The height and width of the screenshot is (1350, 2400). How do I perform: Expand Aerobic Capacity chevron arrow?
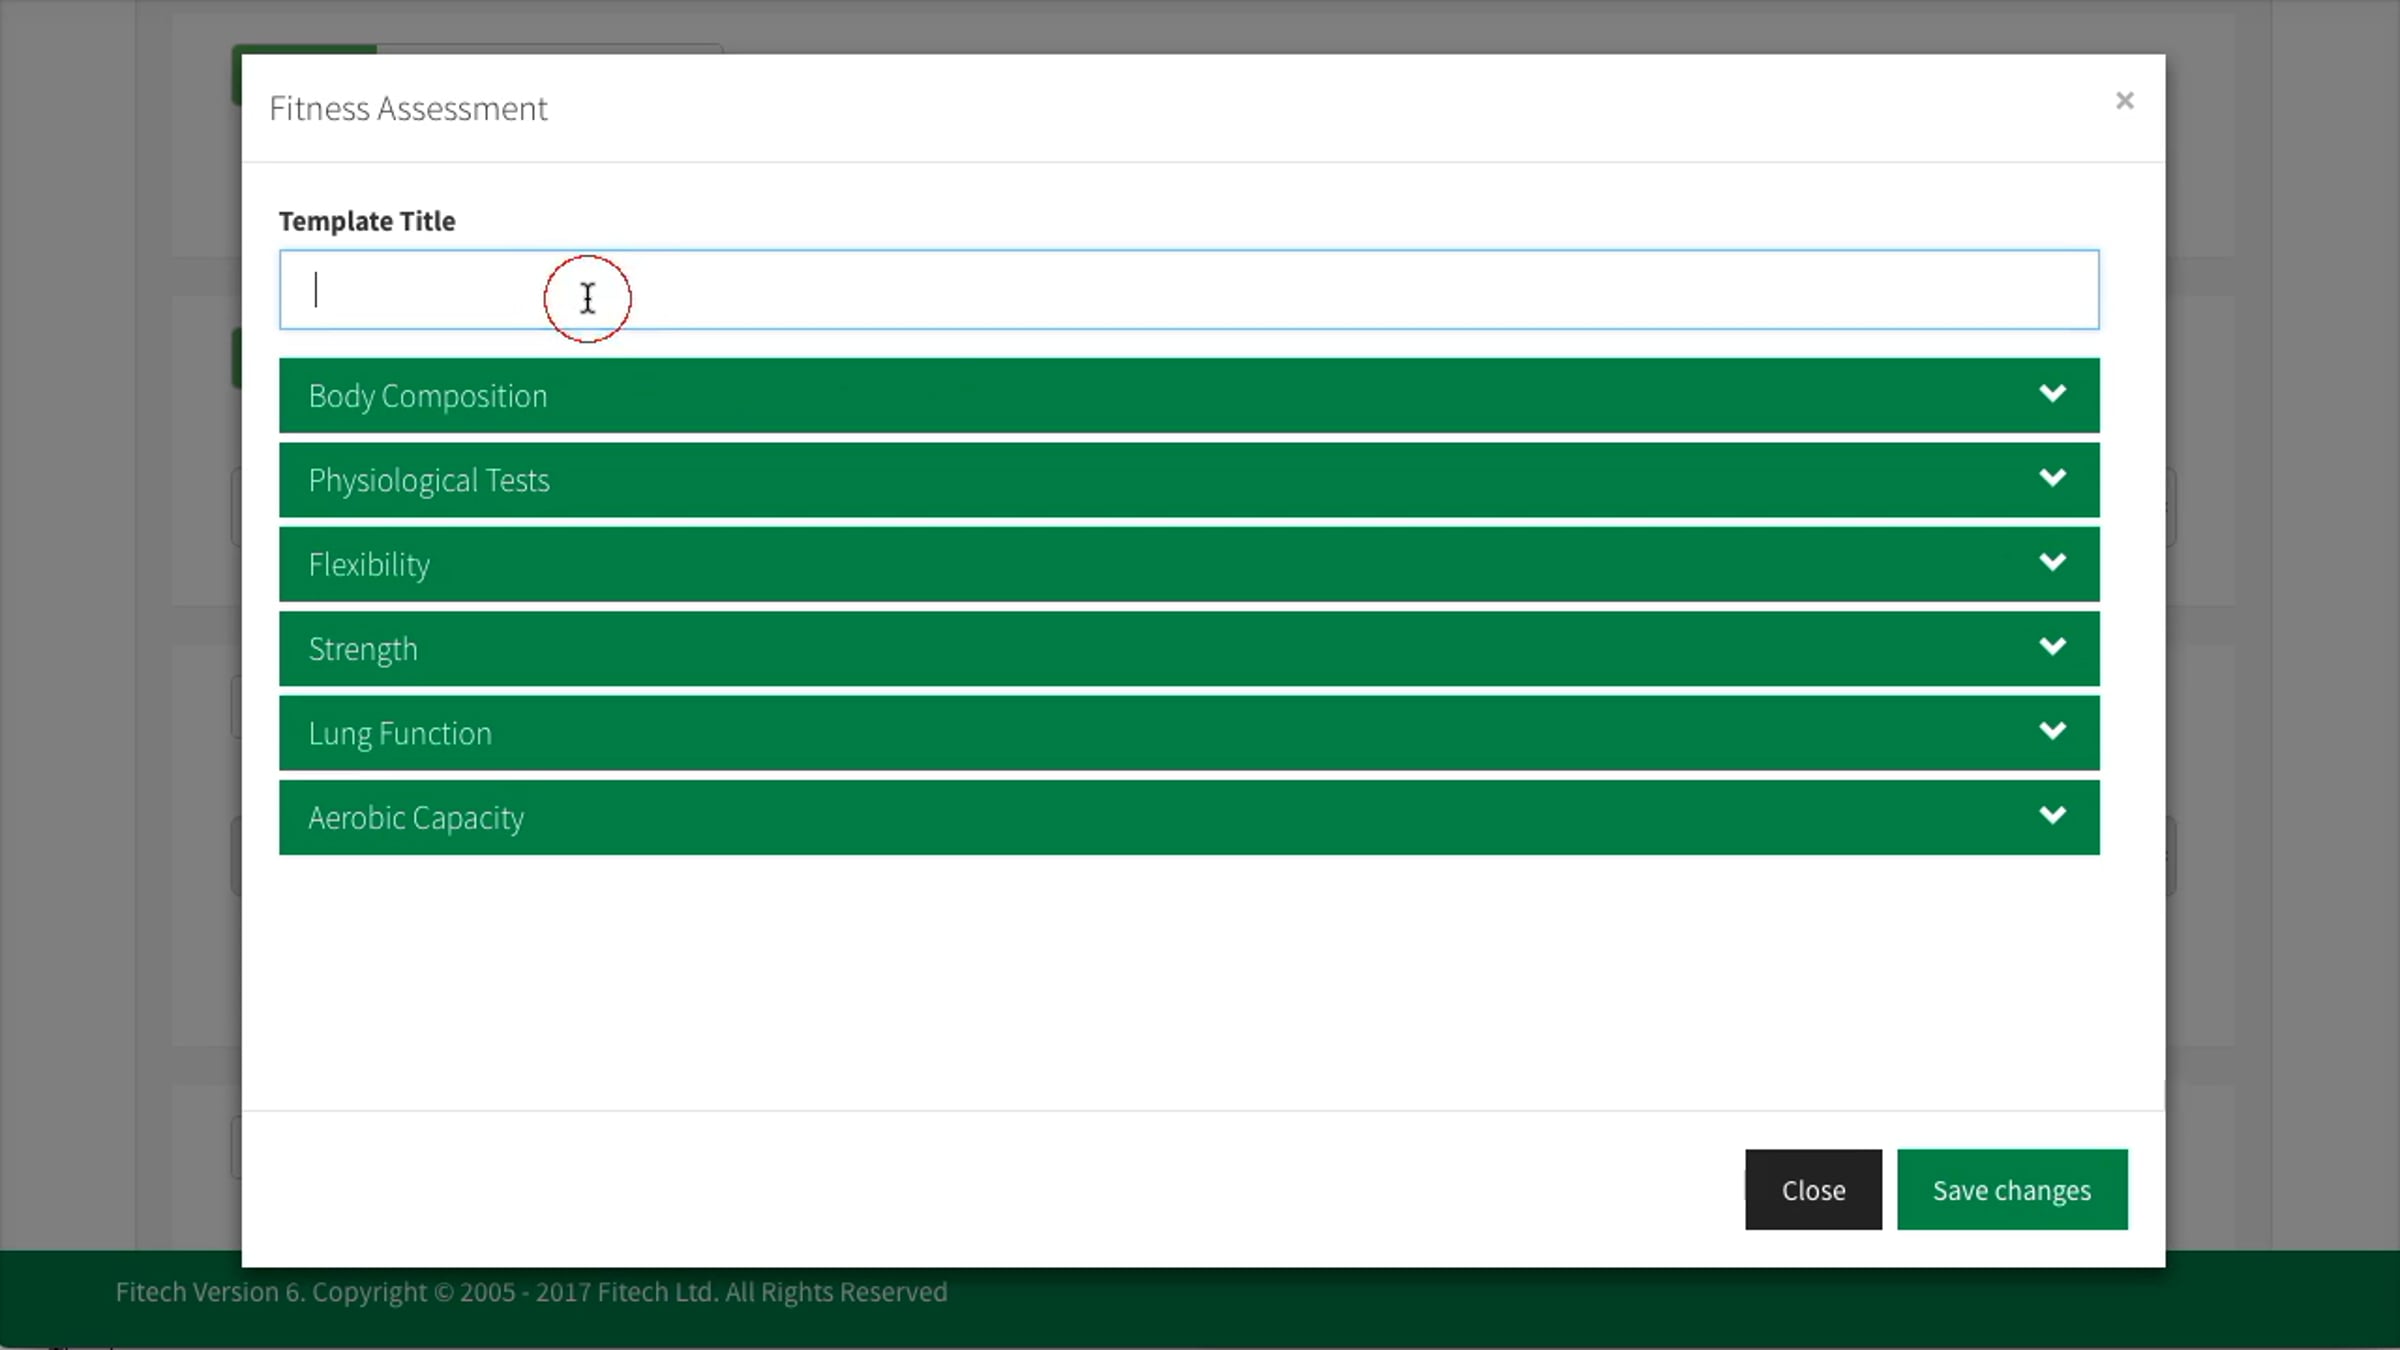click(x=2052, y=816)
